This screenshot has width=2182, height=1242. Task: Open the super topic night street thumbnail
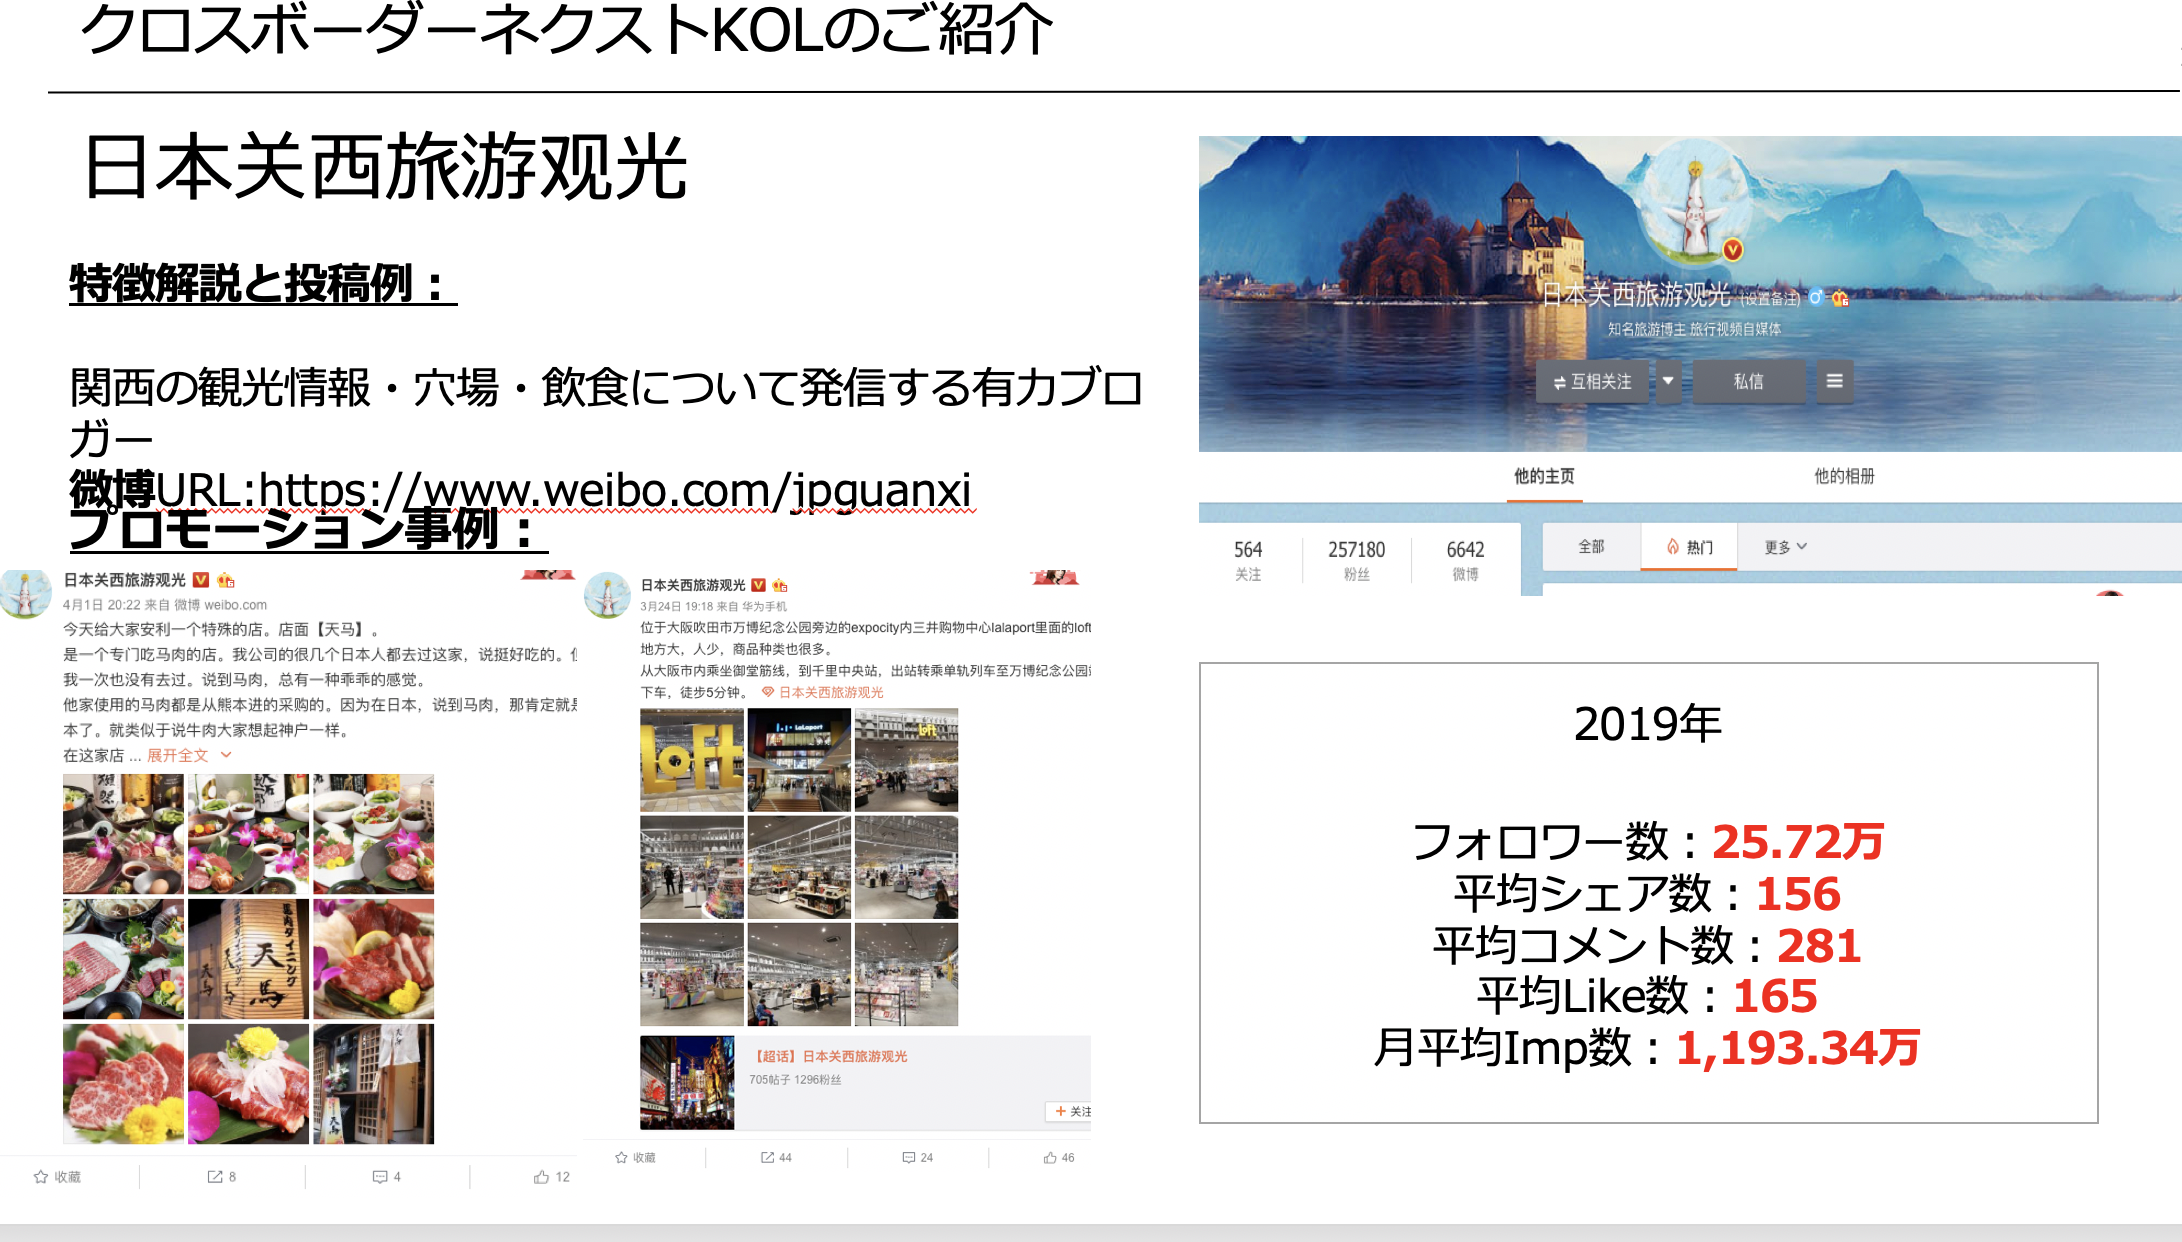pyautogui.click(x=687, y=1083)
